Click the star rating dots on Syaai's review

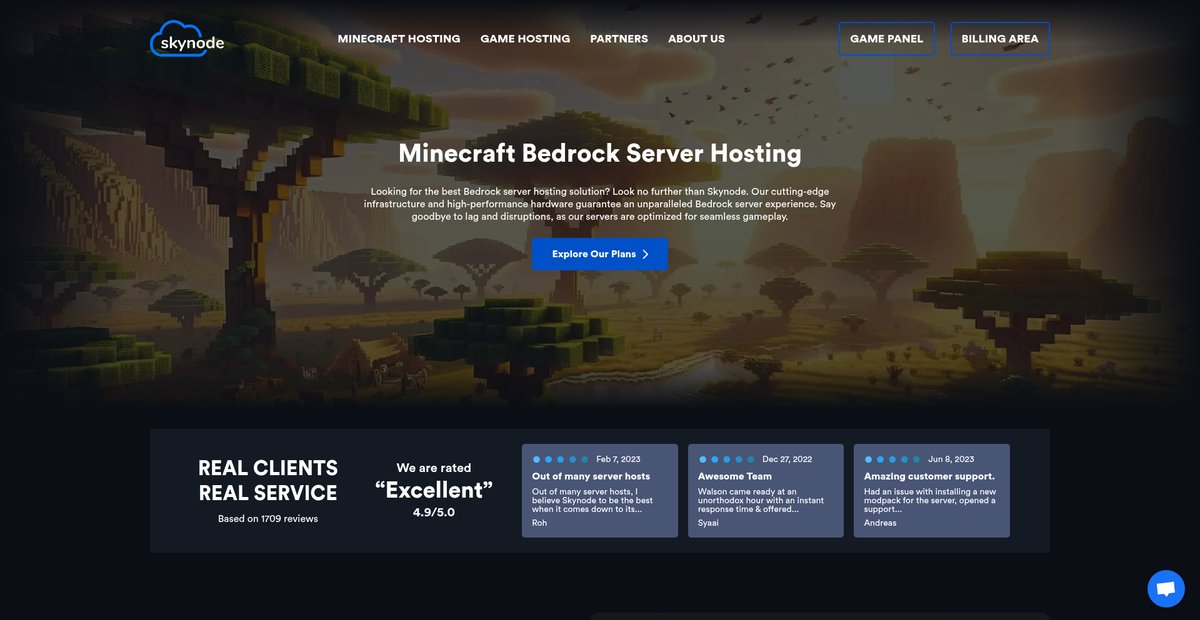tap(727, 459)
